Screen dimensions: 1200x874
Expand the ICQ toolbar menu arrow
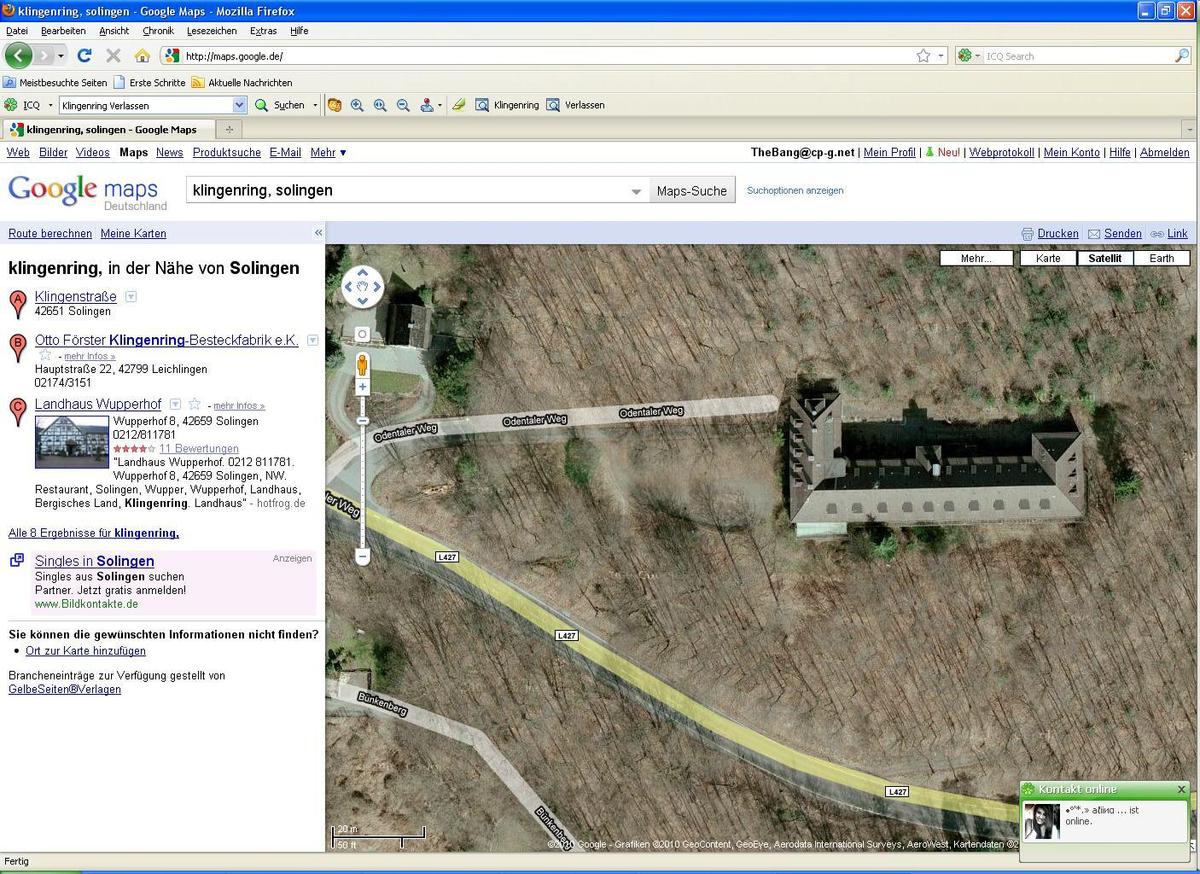50,105
